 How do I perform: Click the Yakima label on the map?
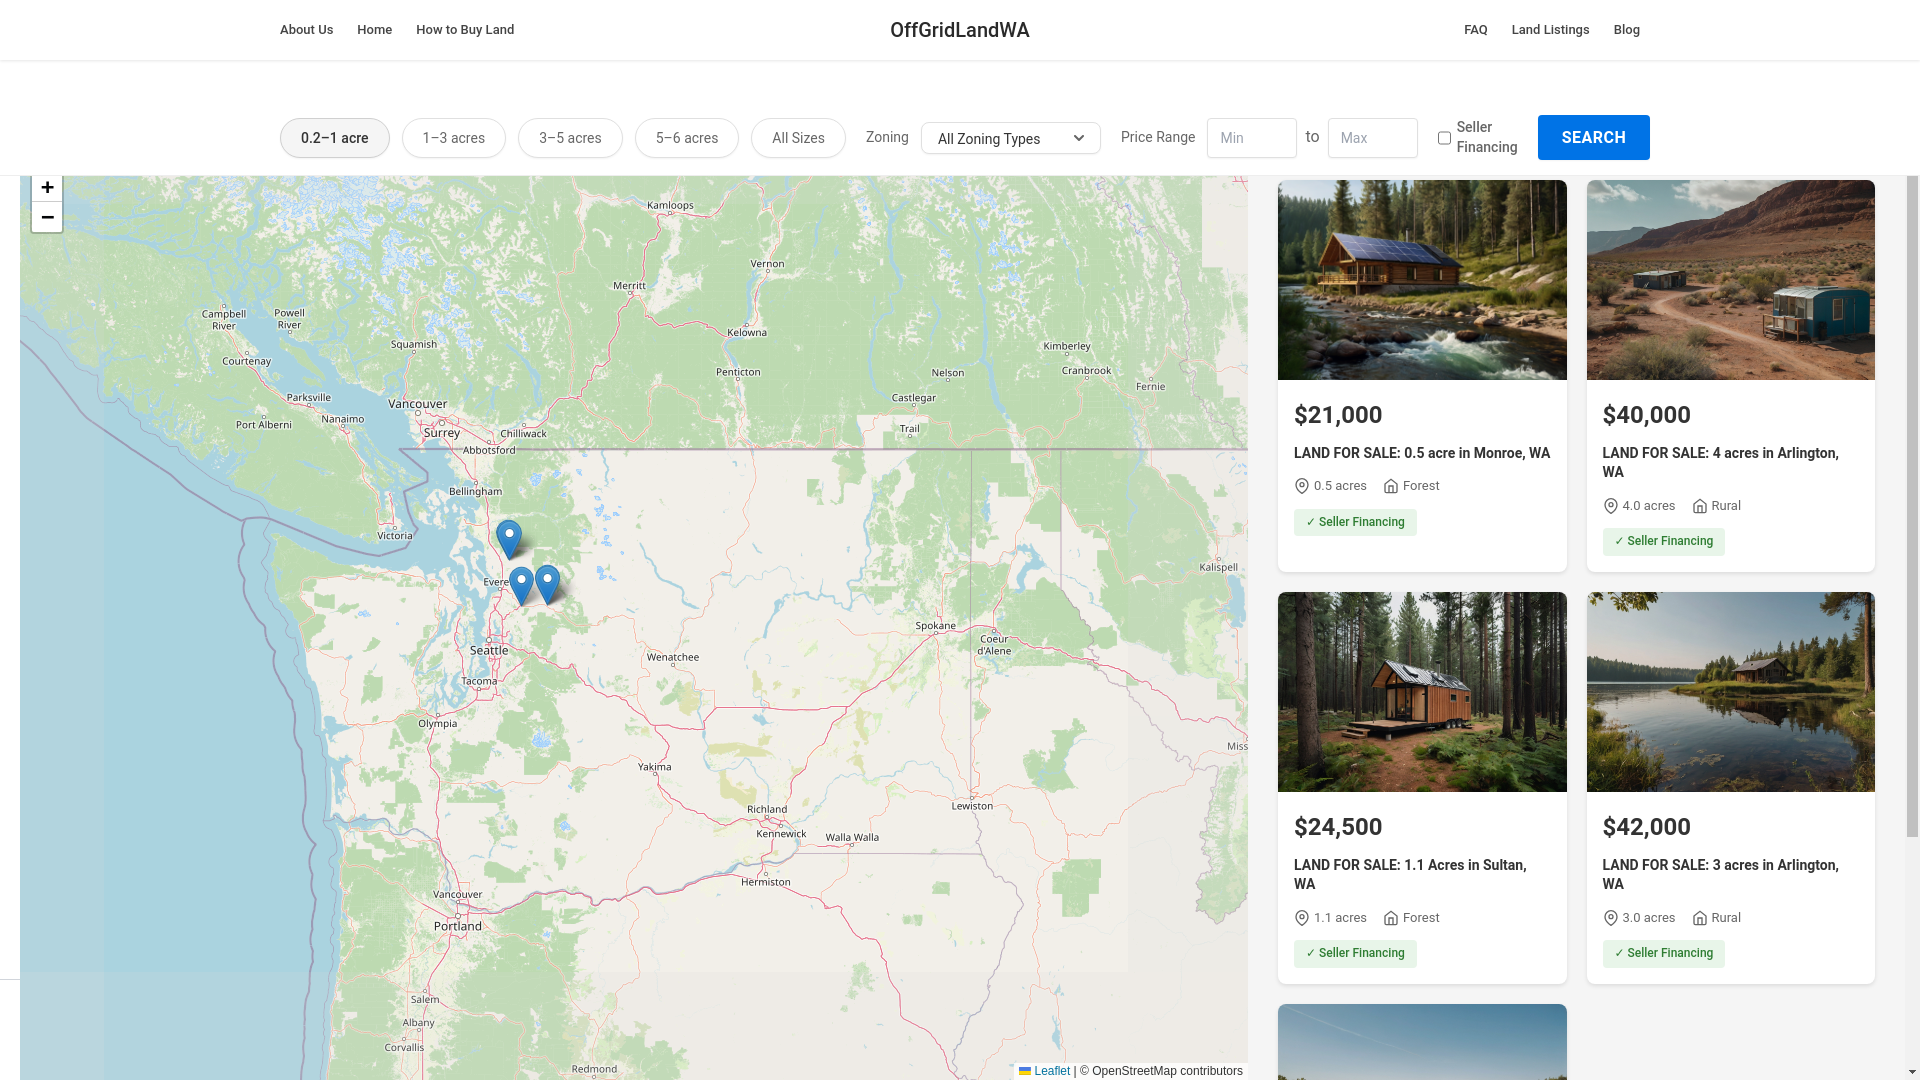[x=655, y=767]
